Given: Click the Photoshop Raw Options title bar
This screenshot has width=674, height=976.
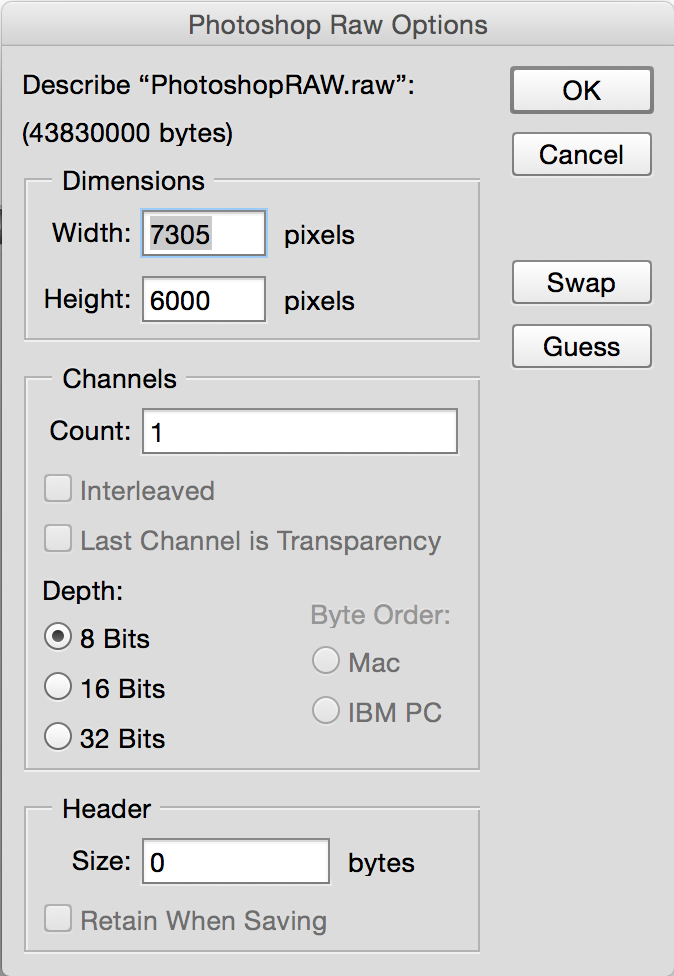Looking at the screenshot, I should [x=337, y=25].
